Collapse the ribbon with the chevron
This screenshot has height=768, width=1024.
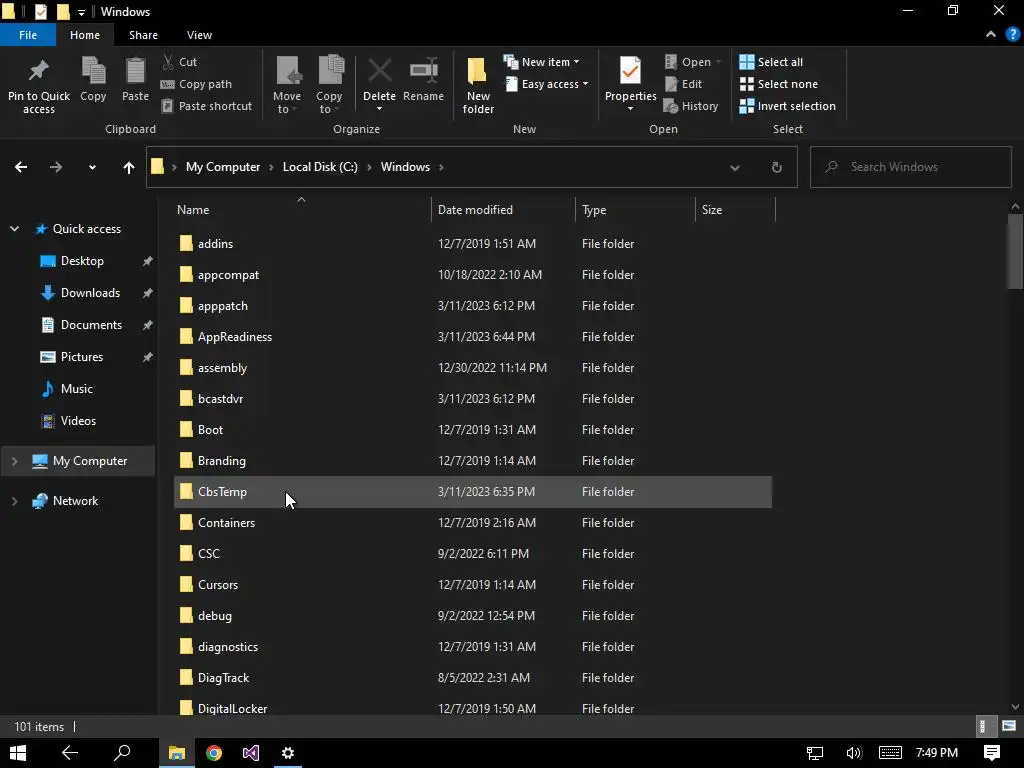point(991,35)
